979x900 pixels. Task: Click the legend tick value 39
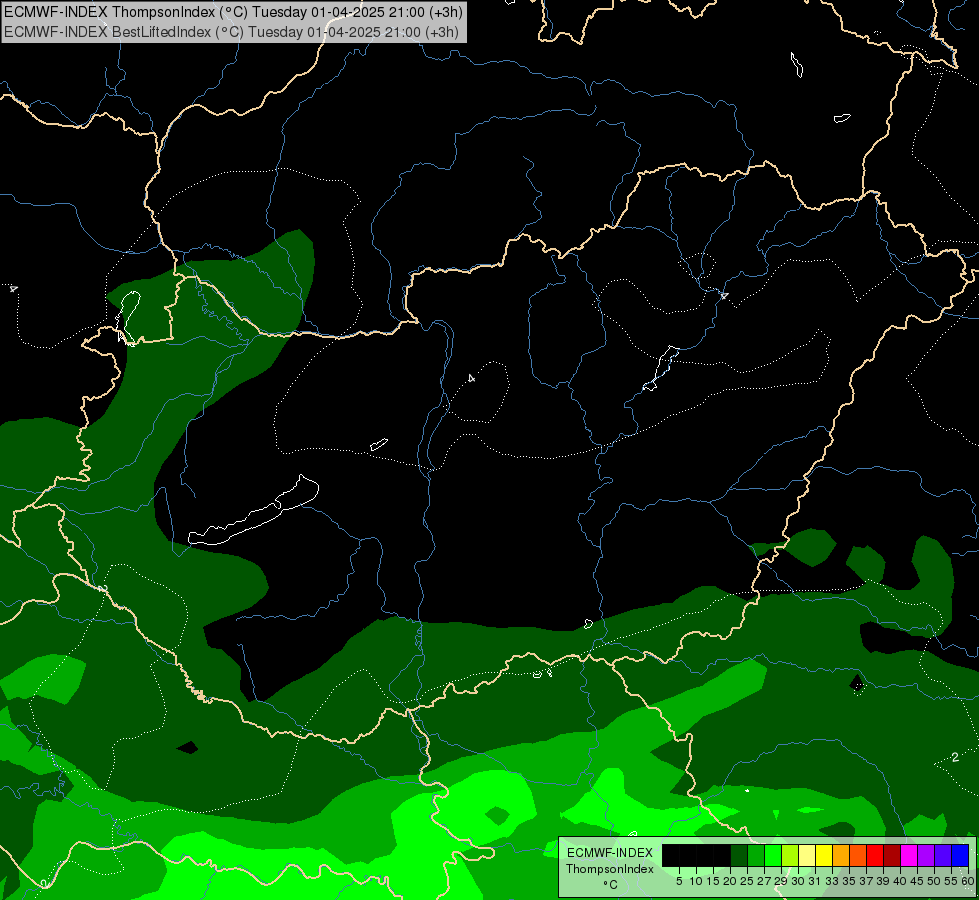click(x=883, y=881)
